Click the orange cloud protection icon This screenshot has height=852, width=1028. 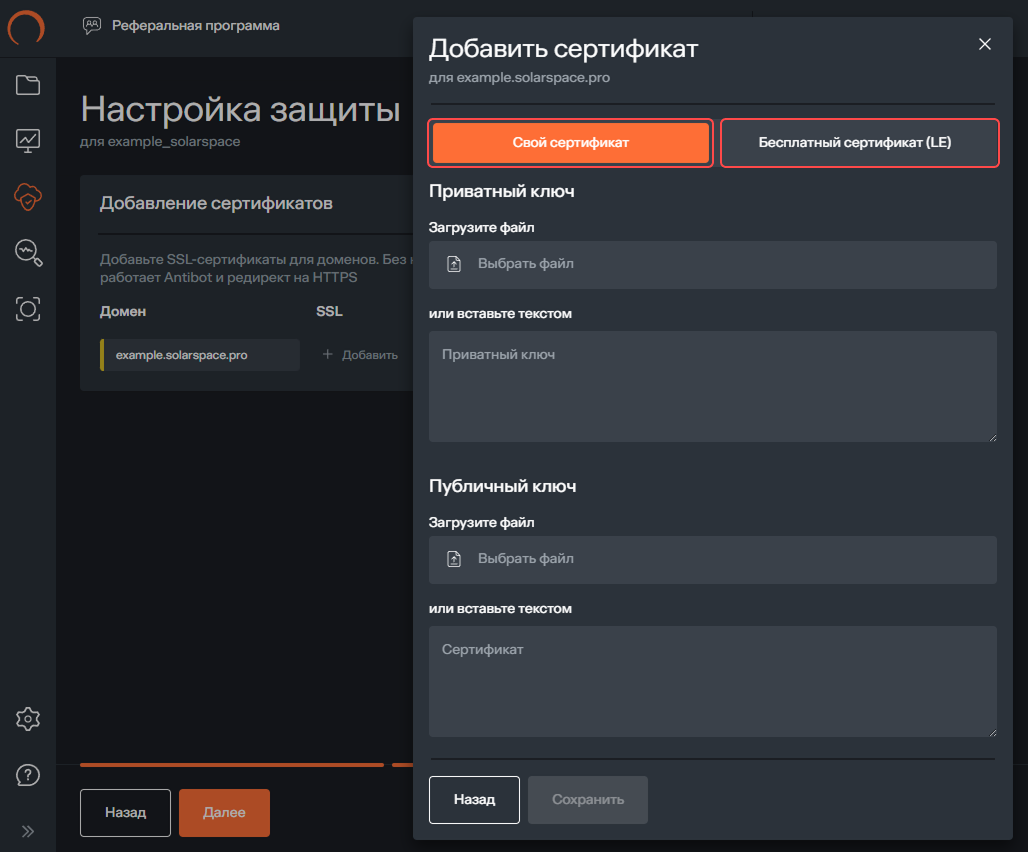28,197
